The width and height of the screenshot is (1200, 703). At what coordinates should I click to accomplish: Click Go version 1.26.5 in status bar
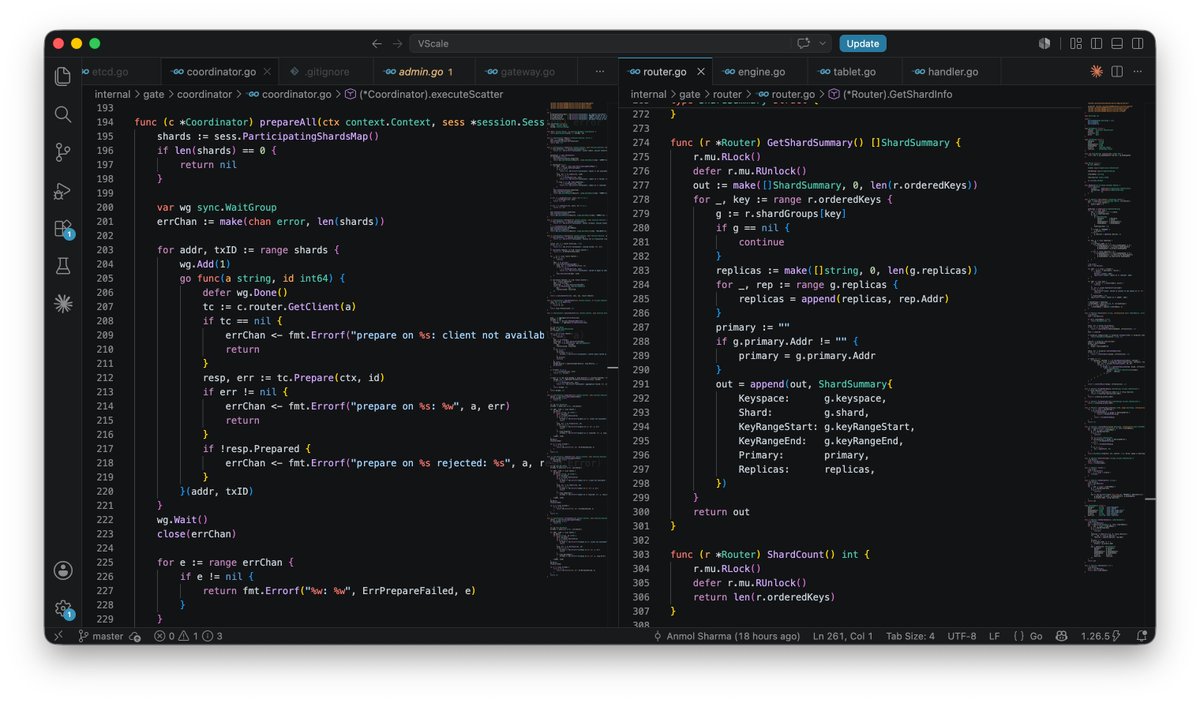1101,636
